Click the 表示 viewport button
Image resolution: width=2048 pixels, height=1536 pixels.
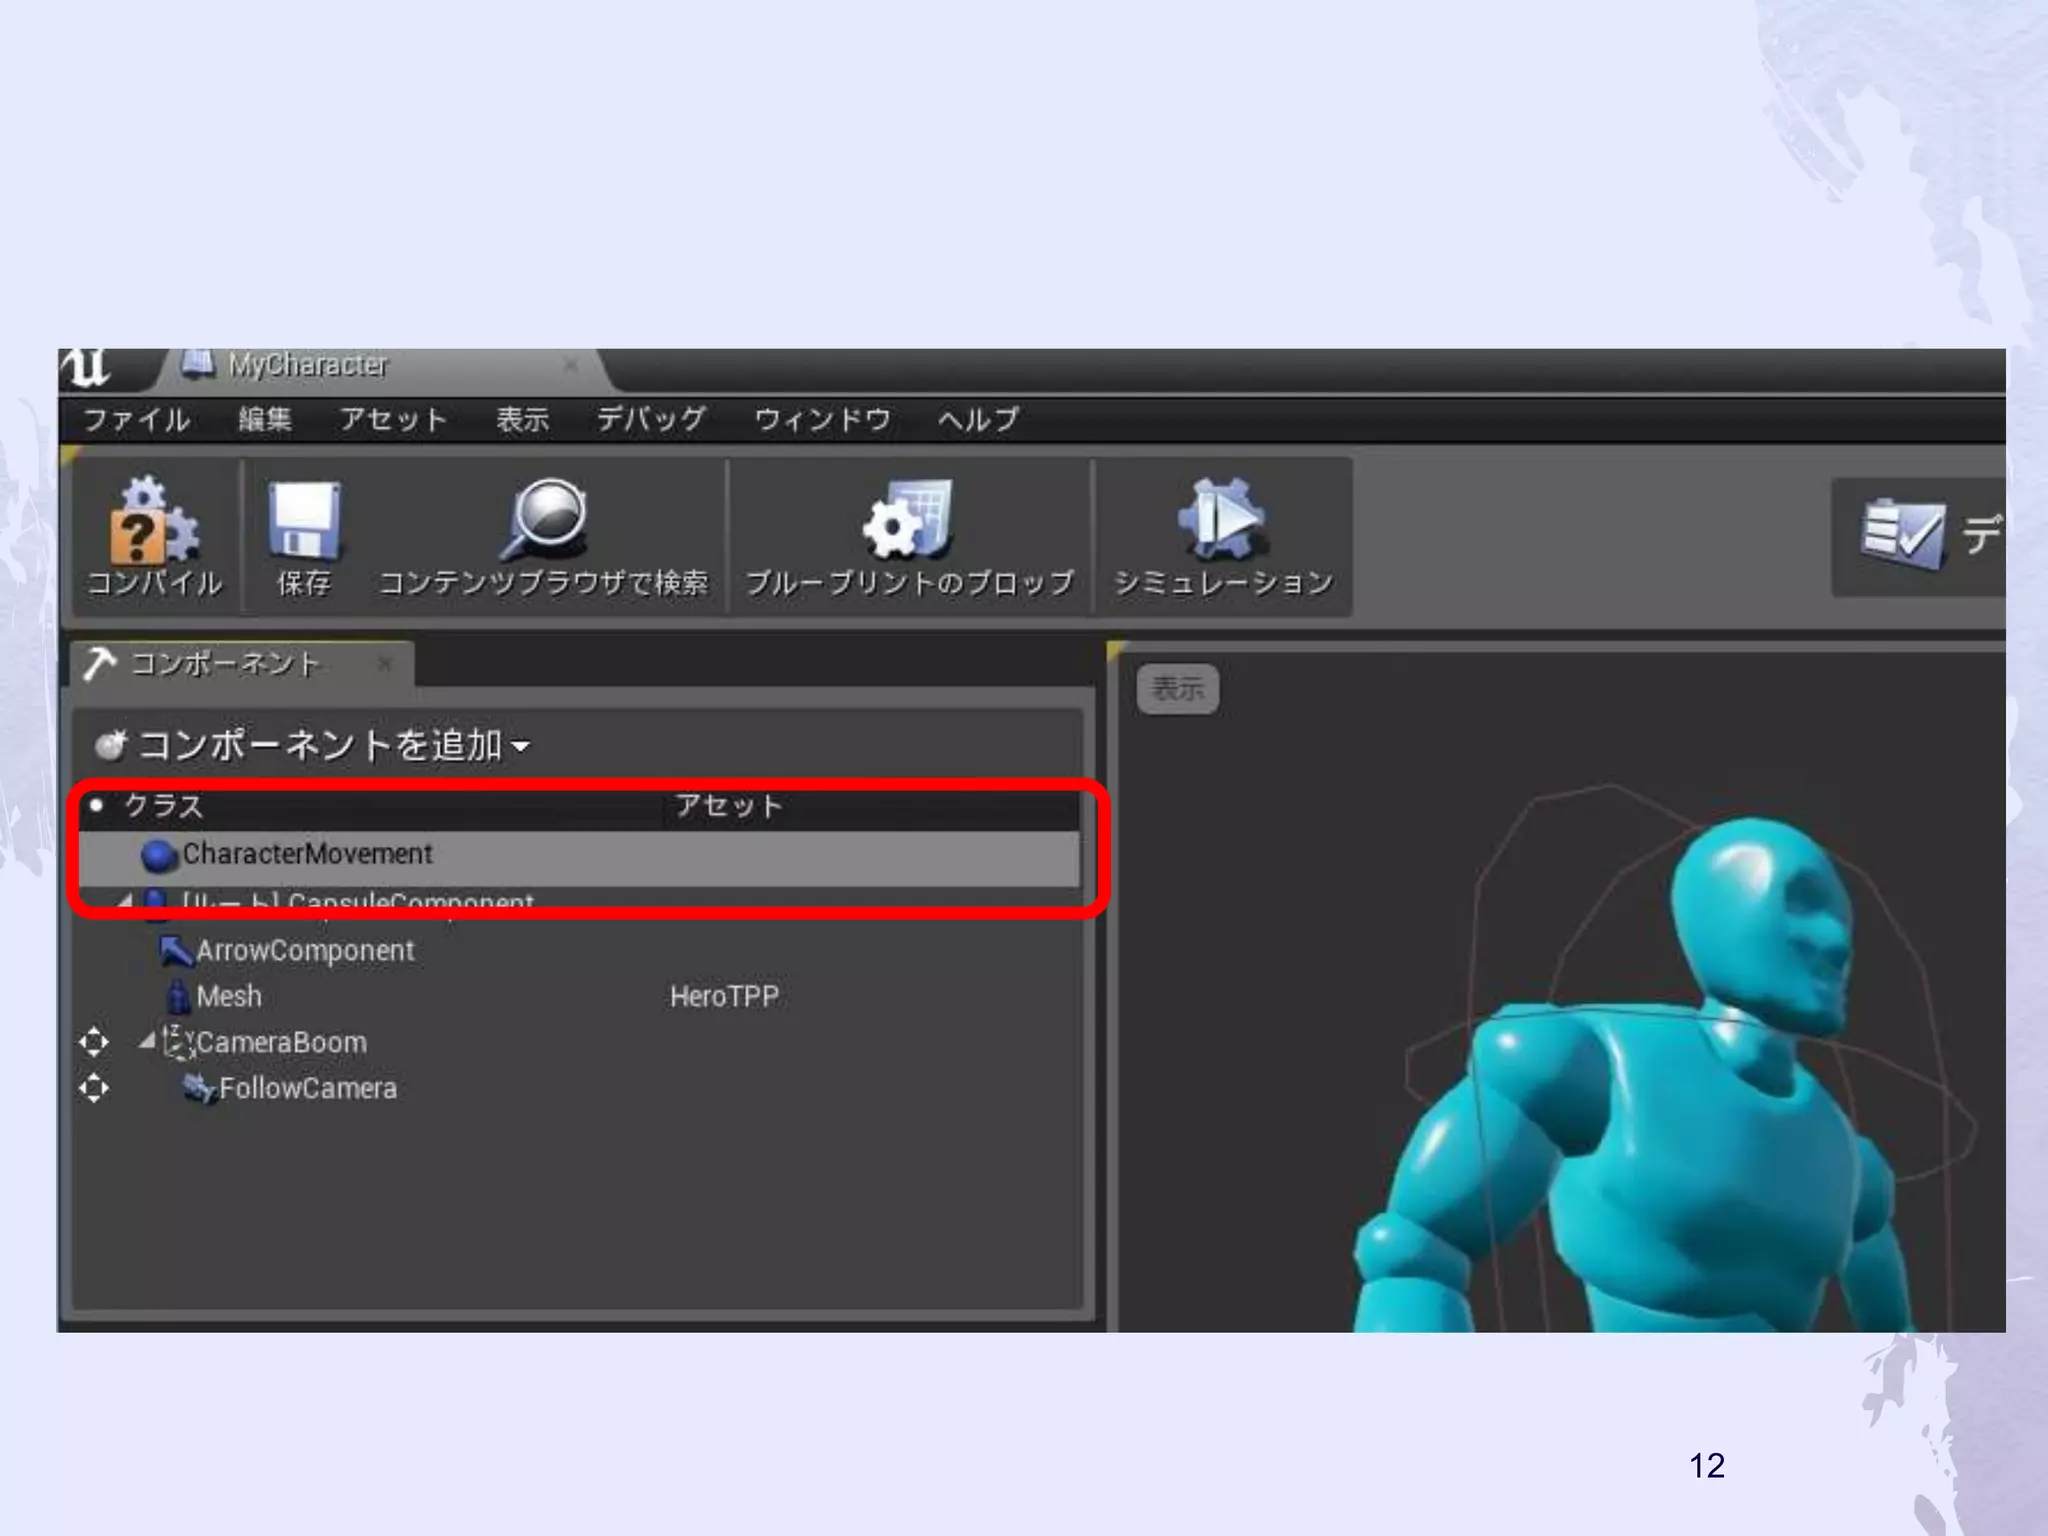(1177, 688)
